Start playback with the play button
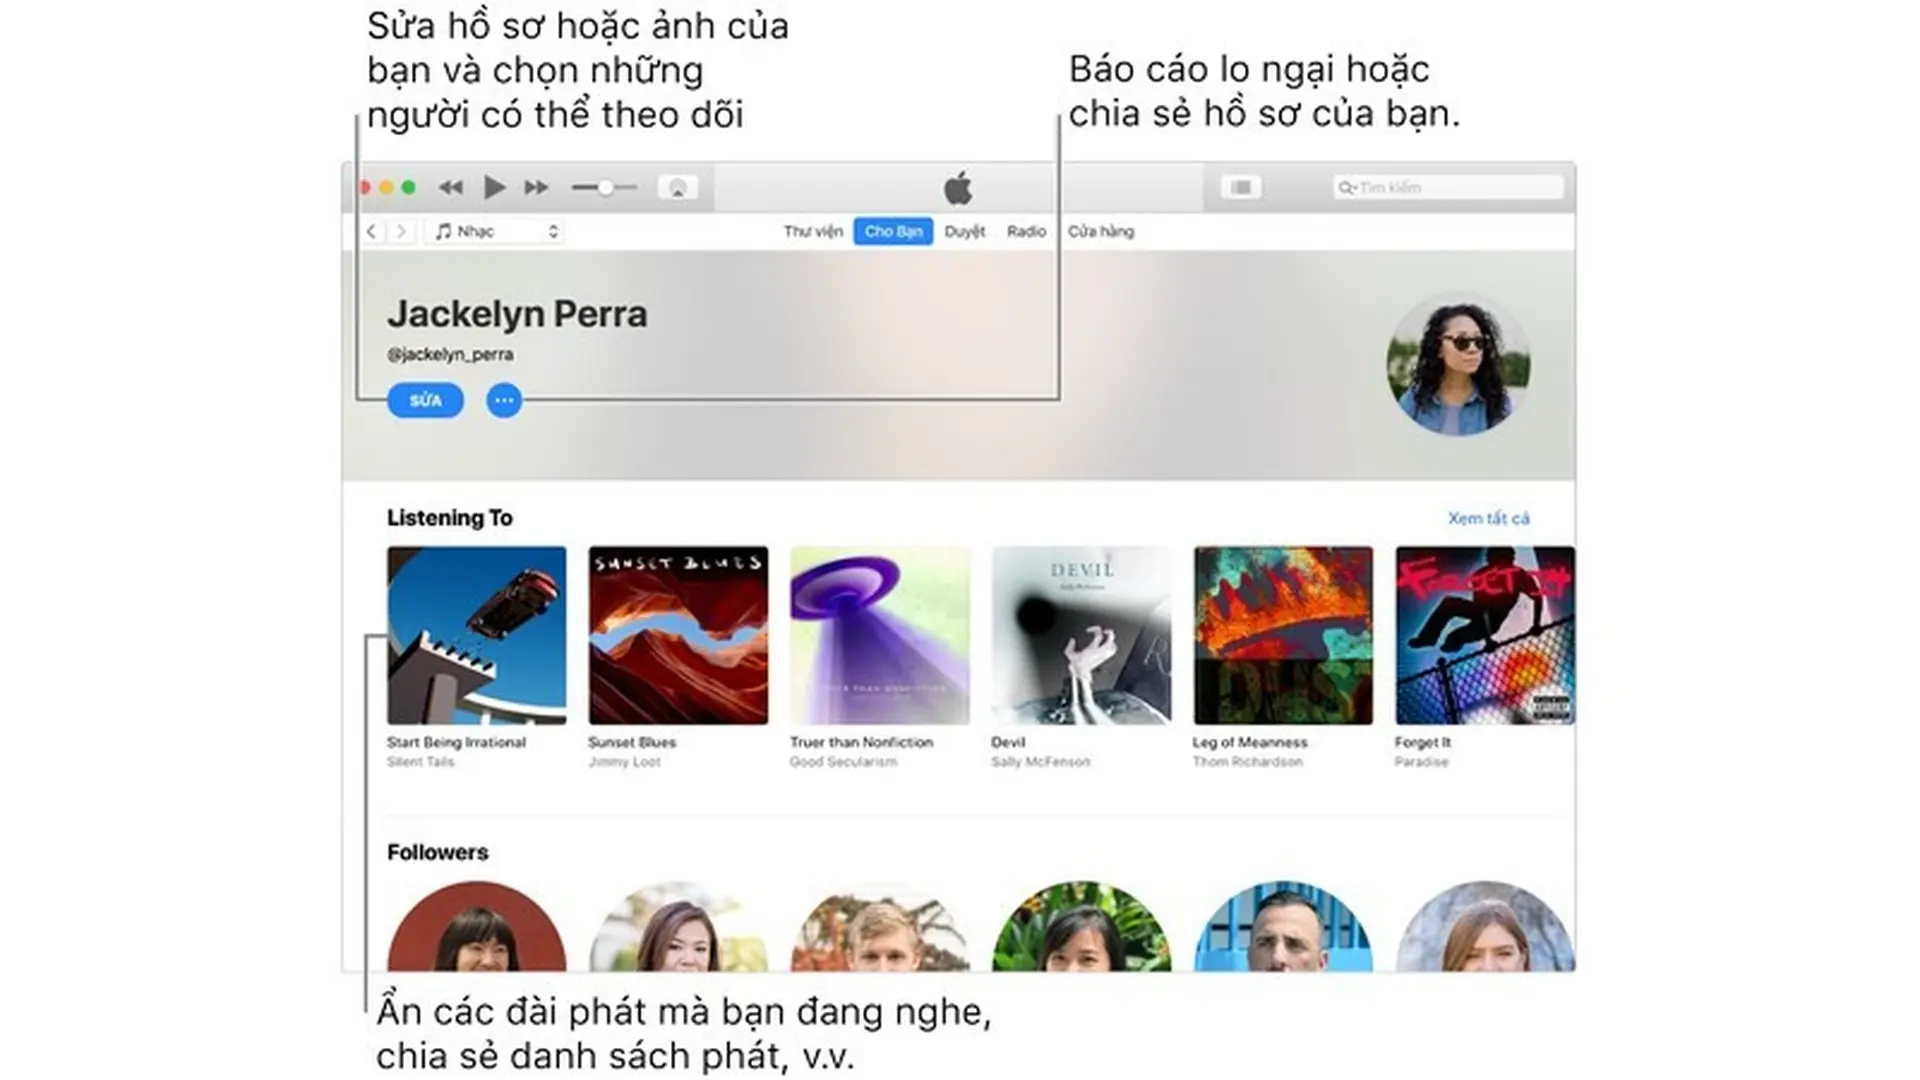Viewport: 1920px width, 1080px height. (493, 187)
